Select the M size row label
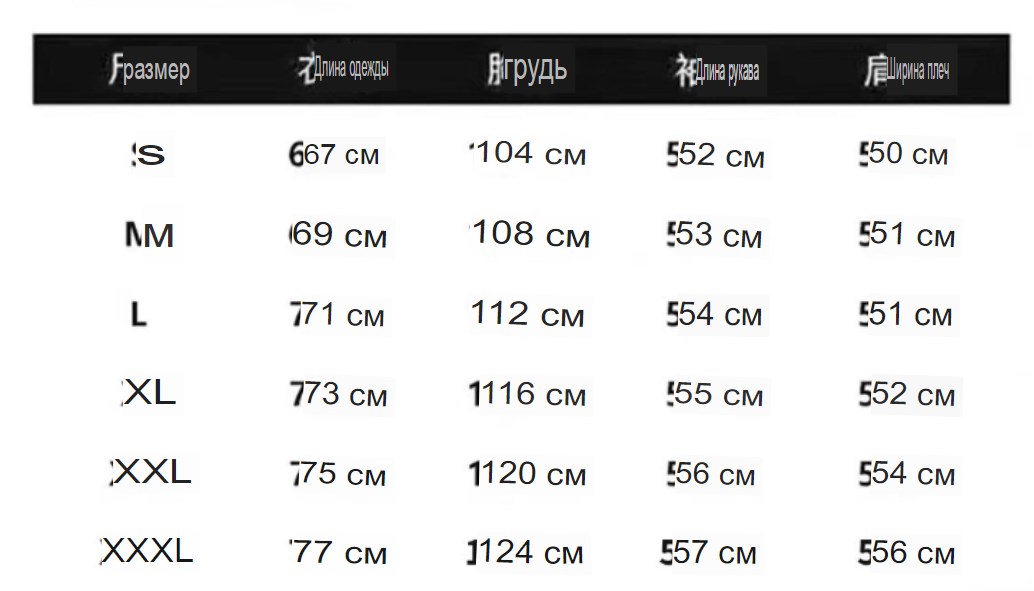1034x591 pixels. (x=150, y=235)
